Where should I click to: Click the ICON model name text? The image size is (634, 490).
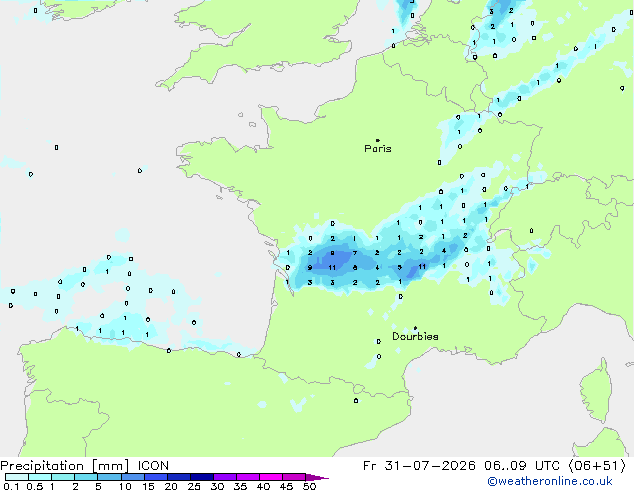pos(153,466)
